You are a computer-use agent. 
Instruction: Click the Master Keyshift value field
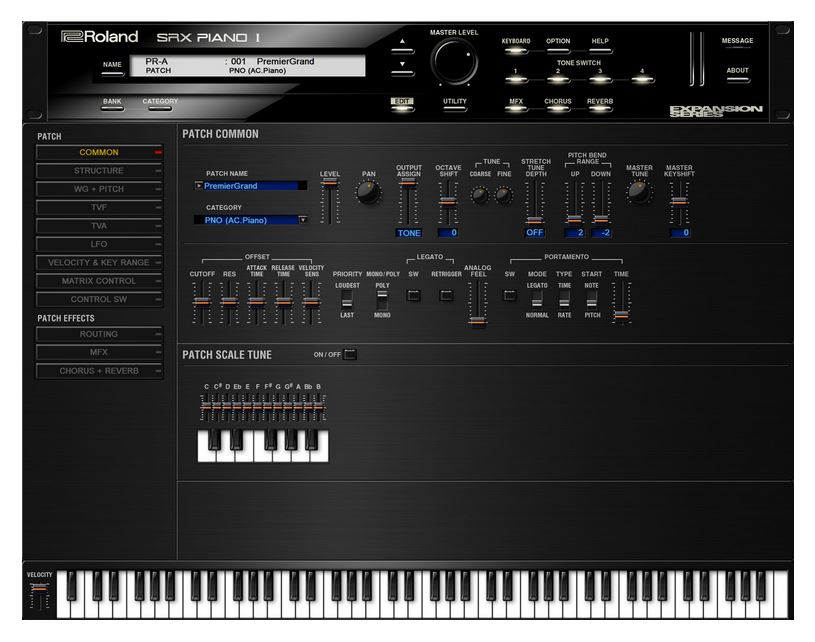[x=680, y=232]
